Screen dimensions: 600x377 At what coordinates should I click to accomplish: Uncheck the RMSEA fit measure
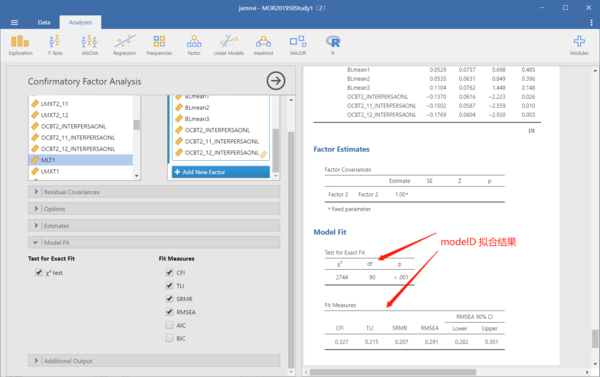[x=169, y=312]
